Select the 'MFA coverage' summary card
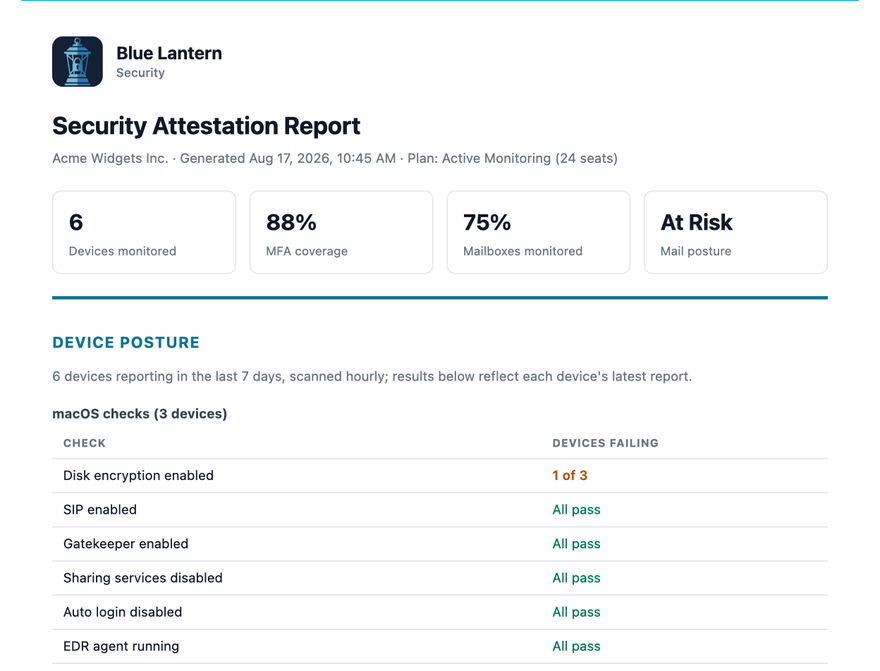This screenshot has height=671, width=880. pos(341,232)
